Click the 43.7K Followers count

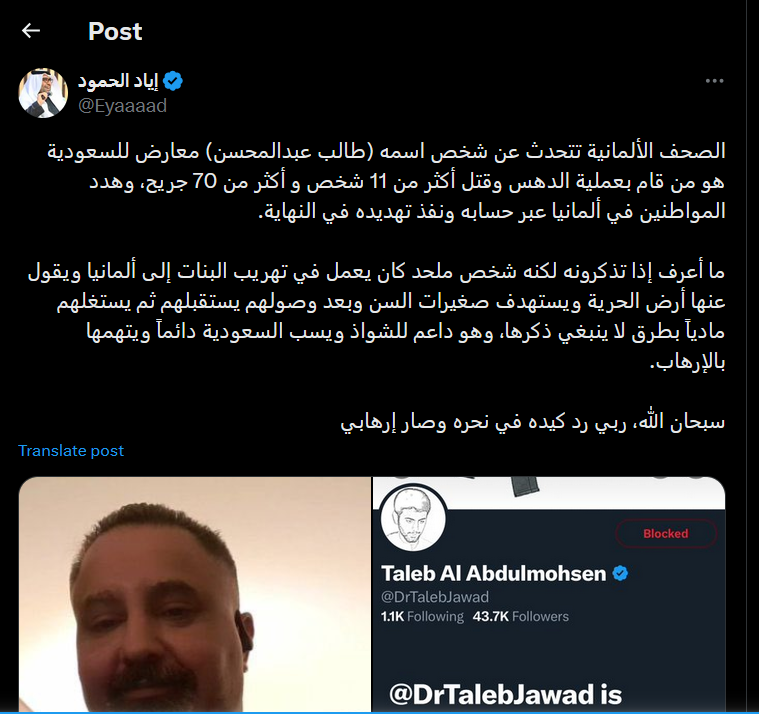tap(520, 616)
